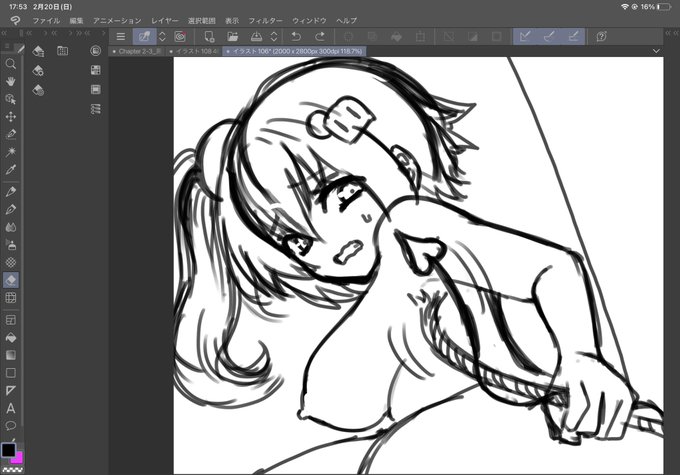
Task: Toggle the highlighted edit mode button
Action: (x=144, y=36)
